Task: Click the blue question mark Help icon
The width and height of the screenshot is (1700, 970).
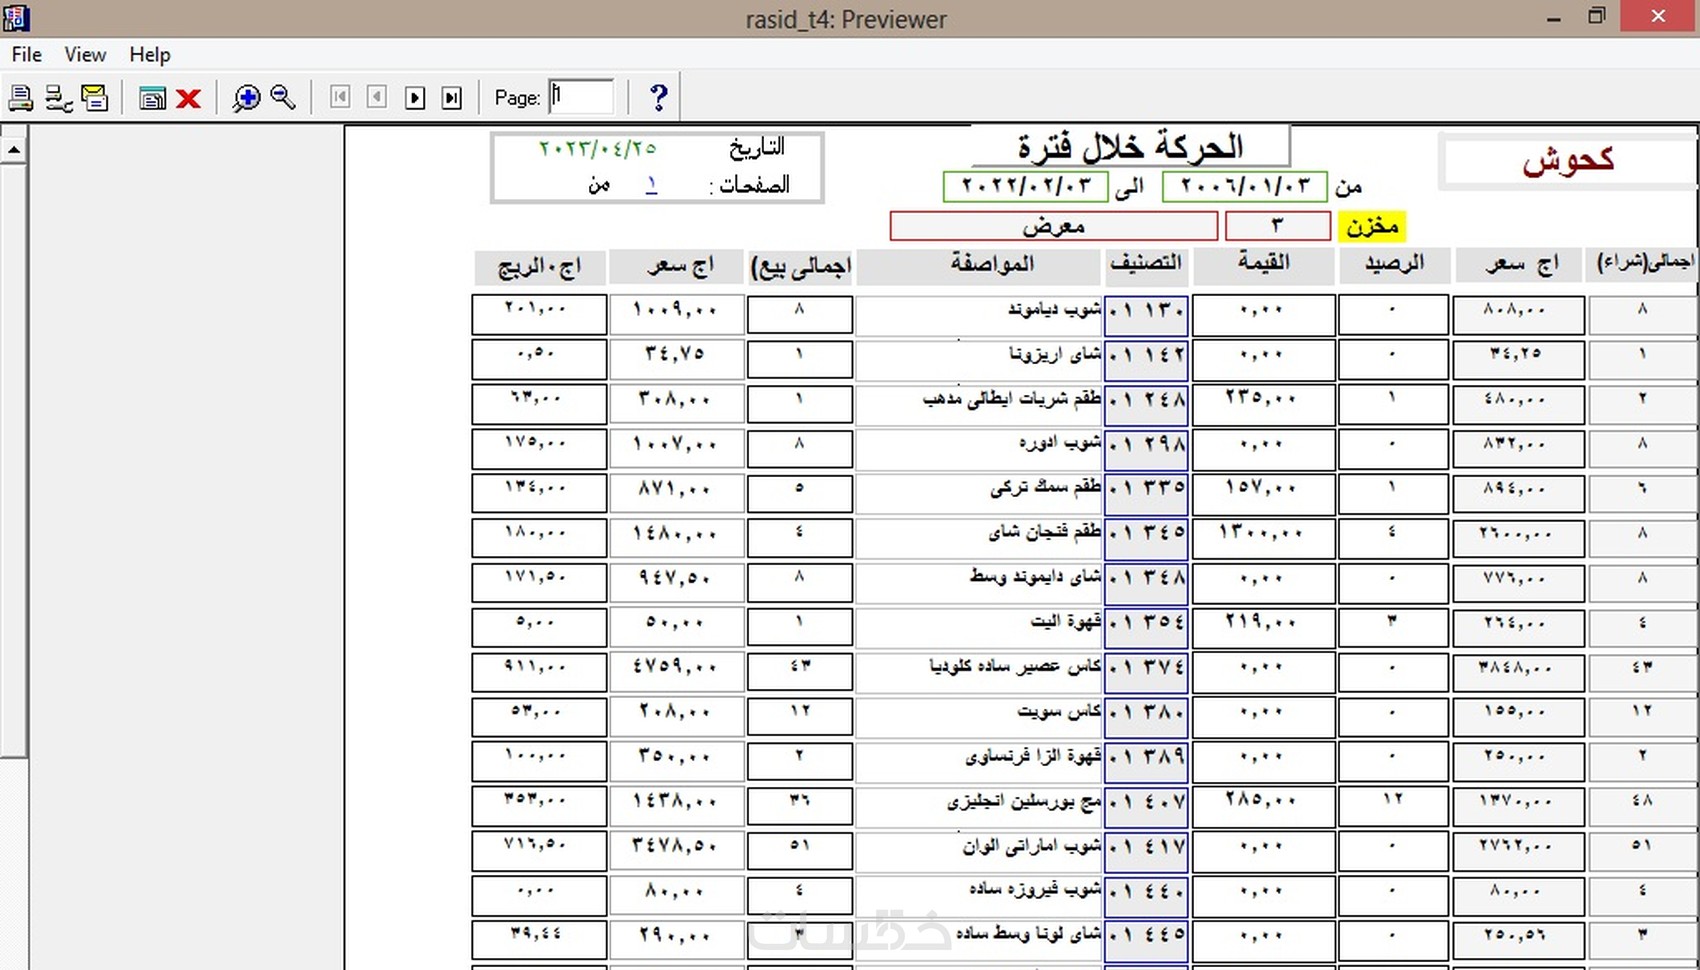Action: (658, 97)
